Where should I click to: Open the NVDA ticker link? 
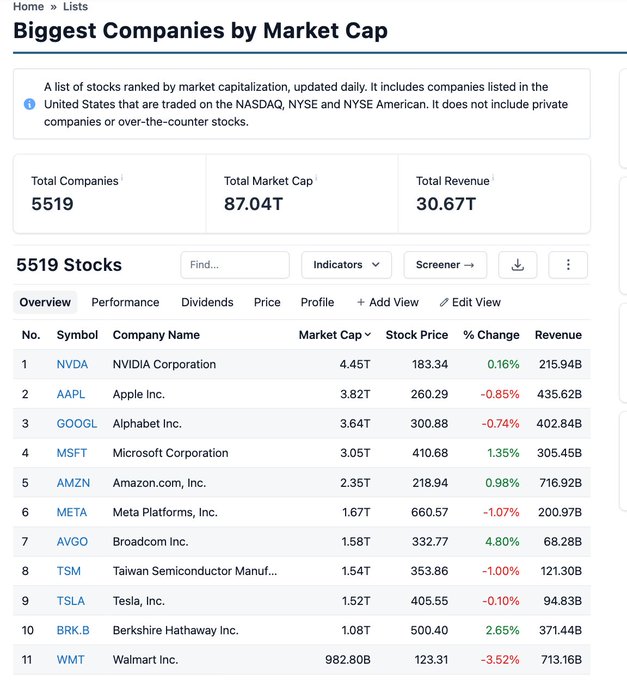(x=72, y=364)
